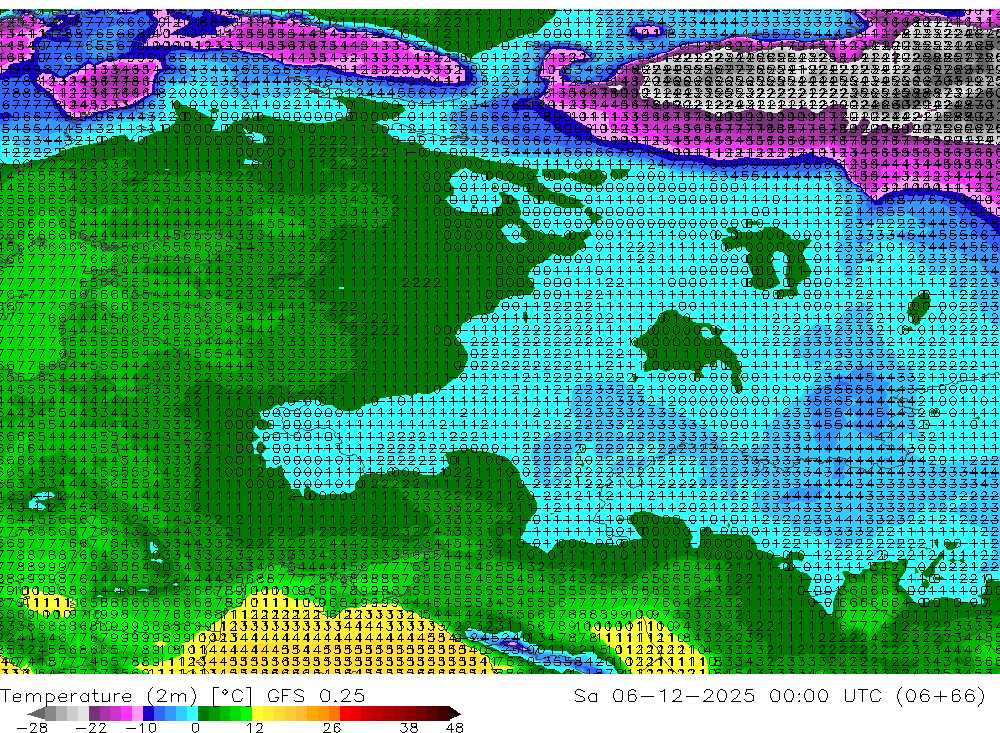Click the '-28' legend value
Image resolution: width=1000 pixels, height=733 pixels.
(x=32, y=728)
